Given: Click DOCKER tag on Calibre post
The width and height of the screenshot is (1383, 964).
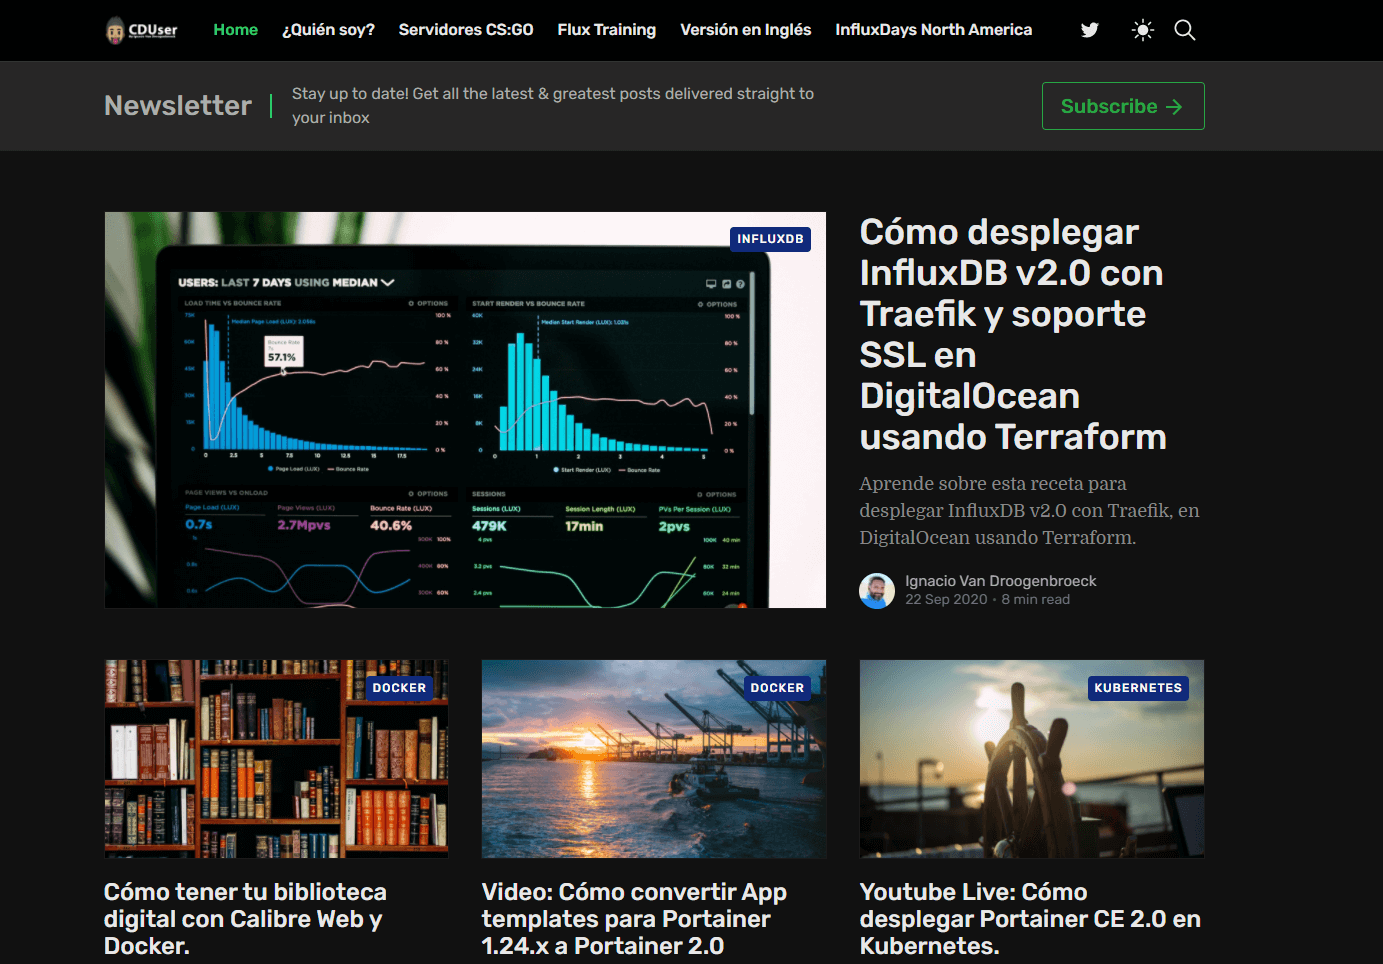Looking at the screenshot, I should pos(399,688).
